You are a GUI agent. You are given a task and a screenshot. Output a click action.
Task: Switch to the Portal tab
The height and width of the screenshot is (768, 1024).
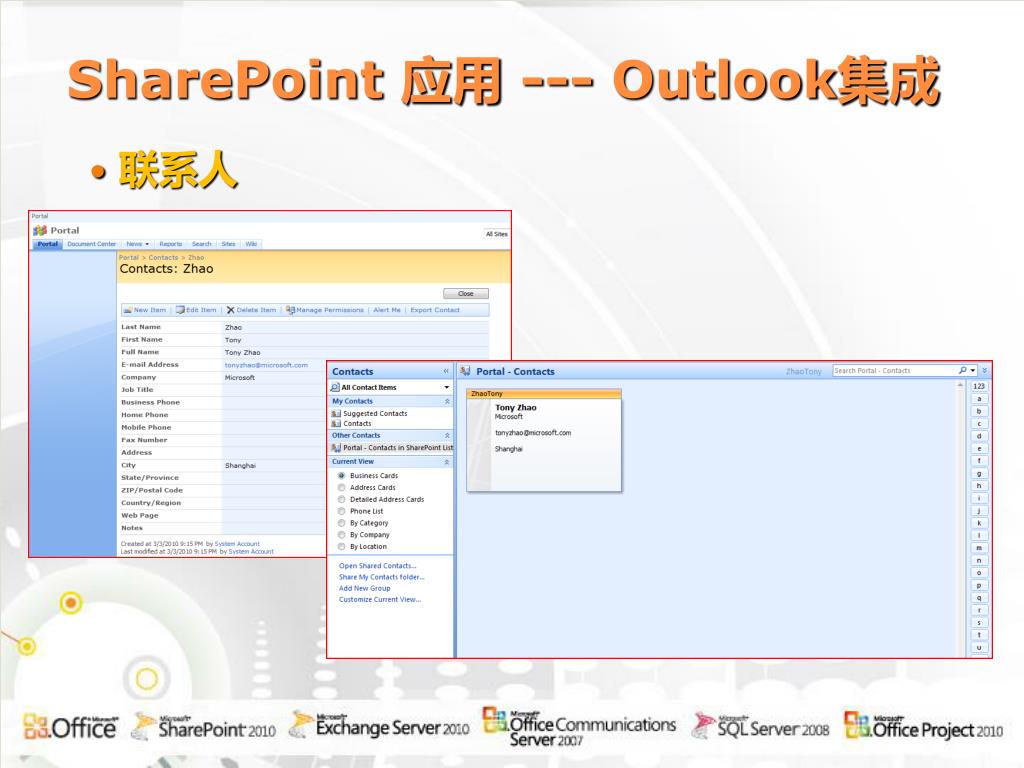pyautogui.click(x=48, y=244)
